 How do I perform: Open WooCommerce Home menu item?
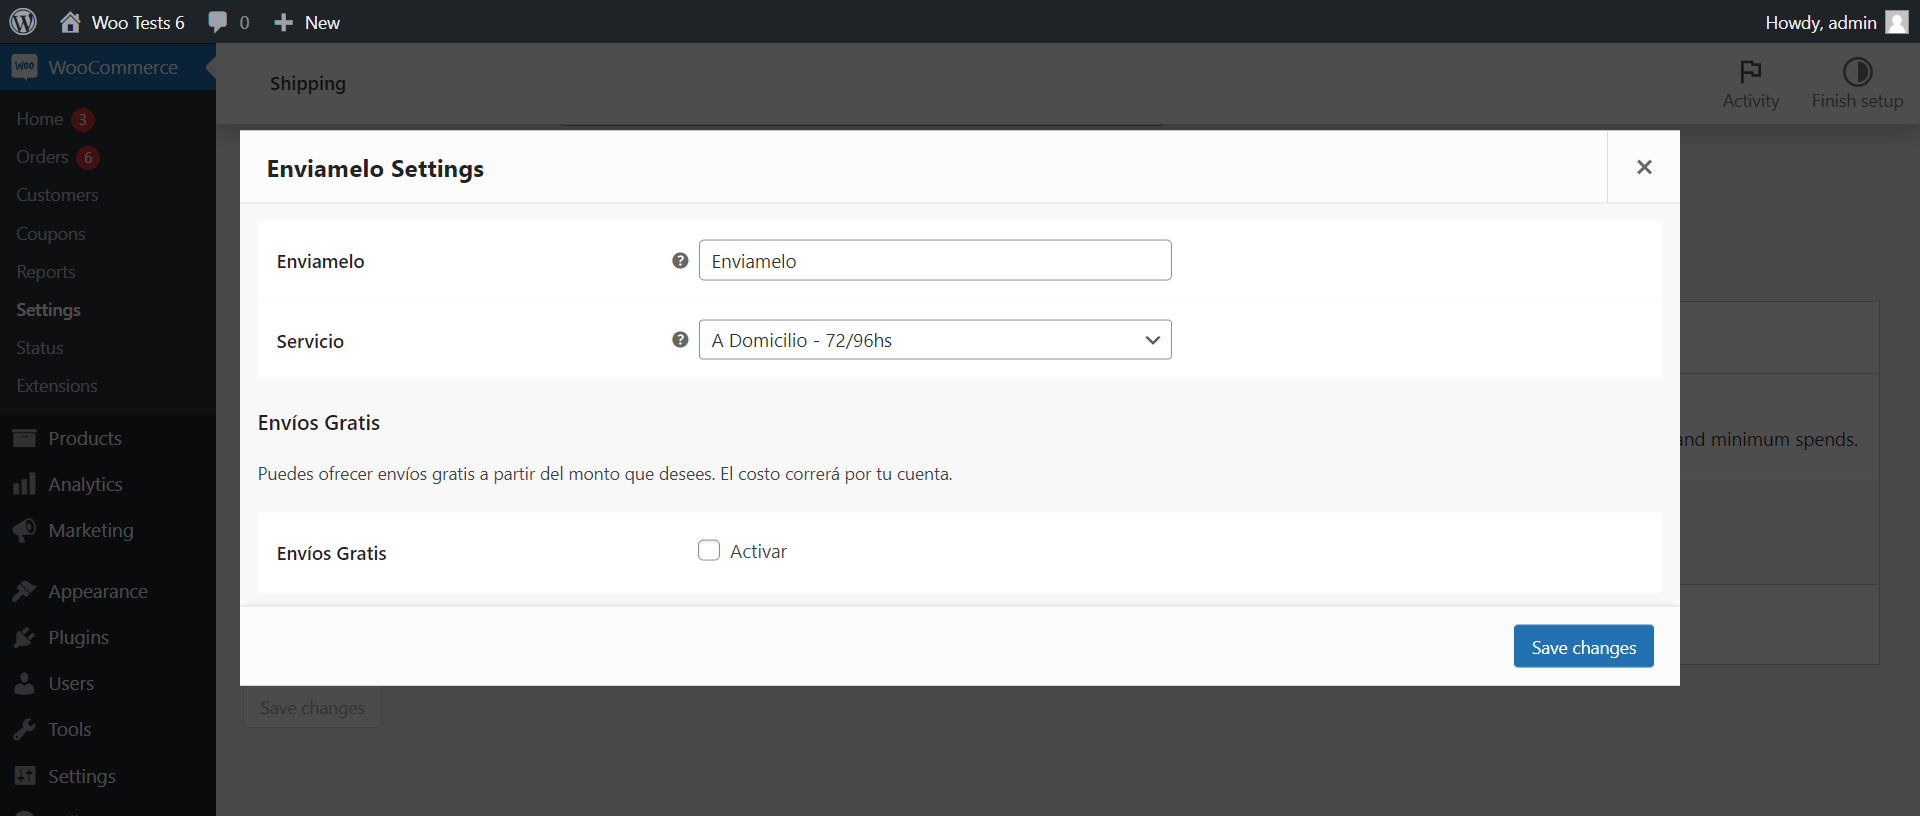point(40,119)
